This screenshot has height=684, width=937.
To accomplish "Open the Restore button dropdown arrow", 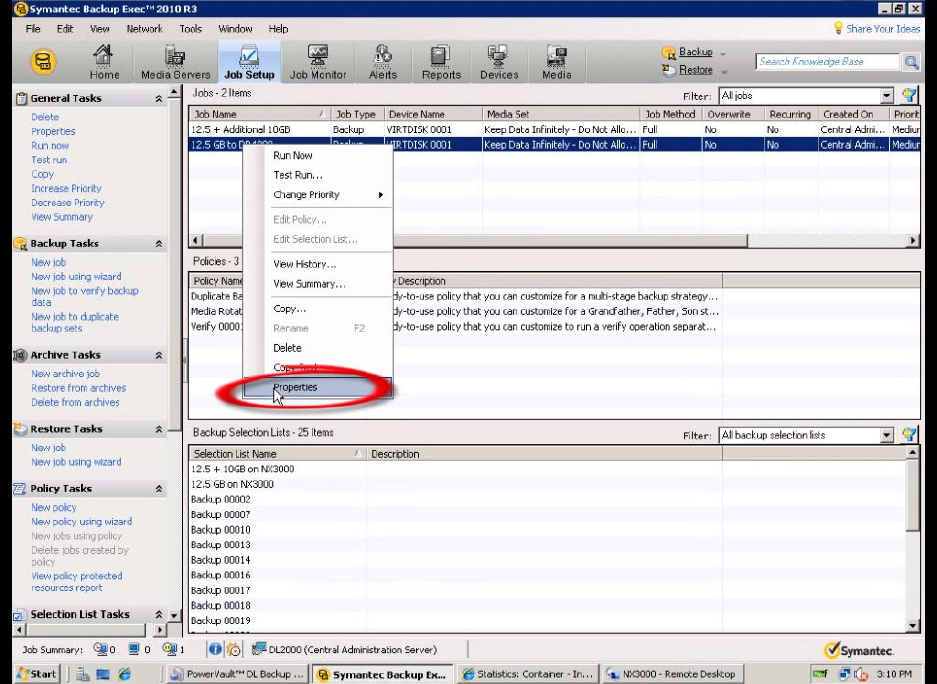I will click(724, 71).
